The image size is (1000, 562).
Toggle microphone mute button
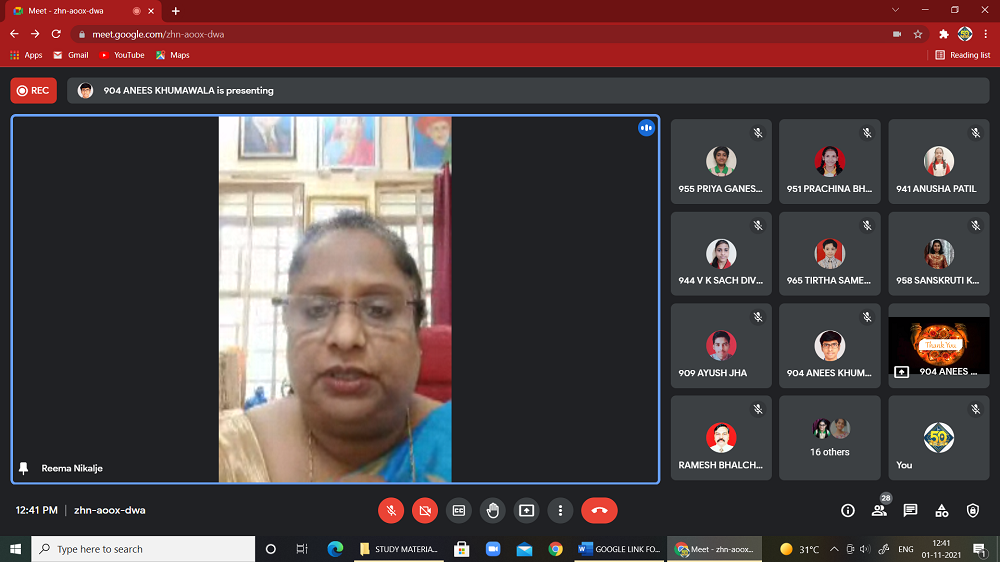pos(391,510)
